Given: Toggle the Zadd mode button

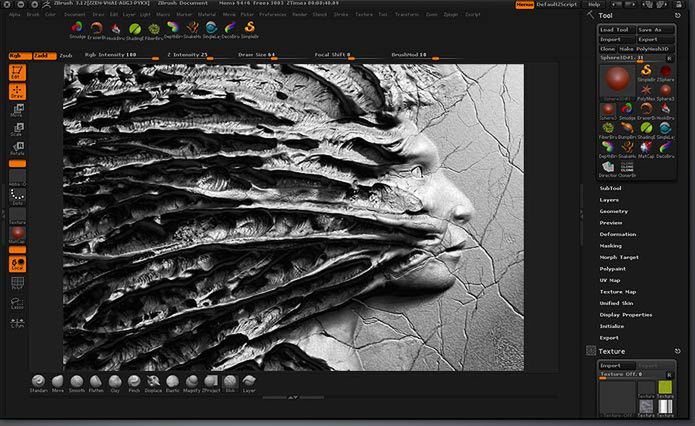Looking at the screenshot, I should [x=45, y=56].
